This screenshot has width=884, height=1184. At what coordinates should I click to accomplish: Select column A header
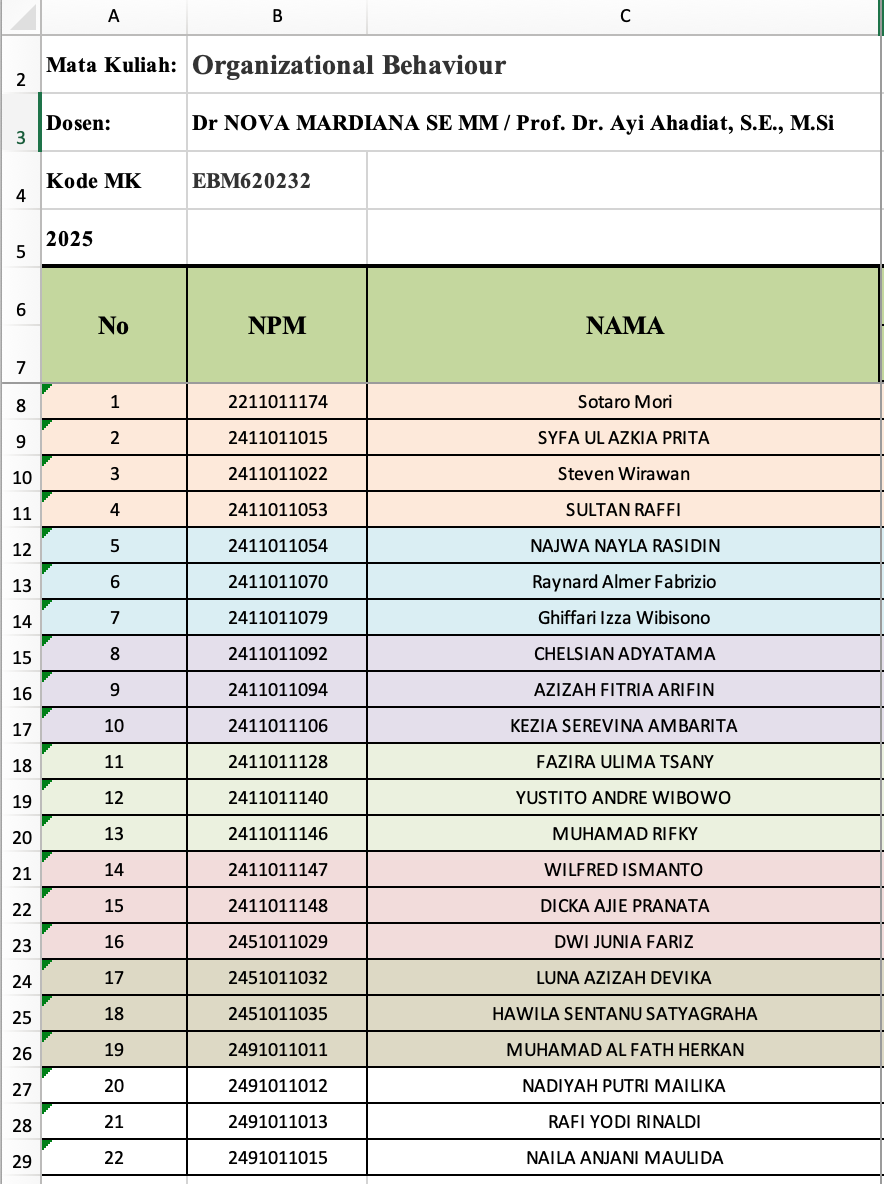tap(113, 15)
